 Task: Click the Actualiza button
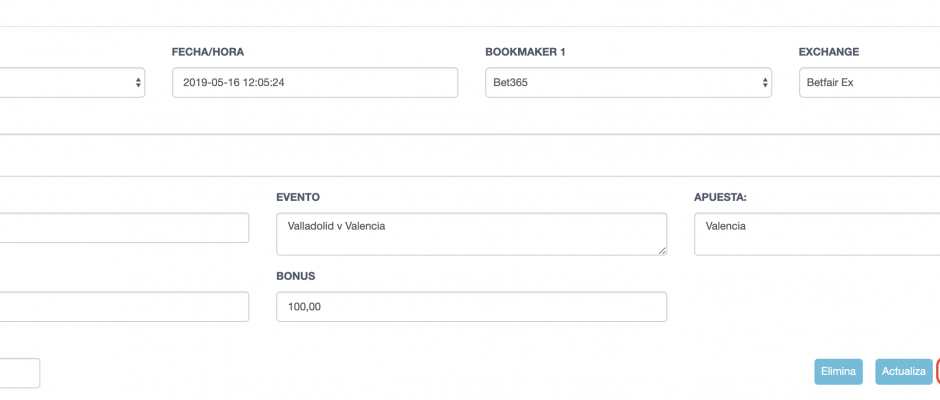point(903,372)
